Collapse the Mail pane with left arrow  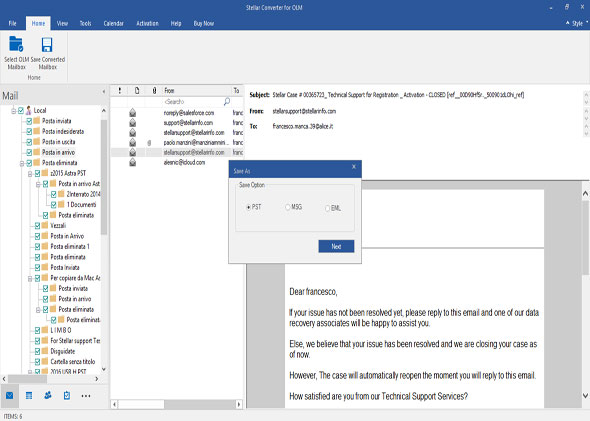pyautogui.click(x=103, y=91)
